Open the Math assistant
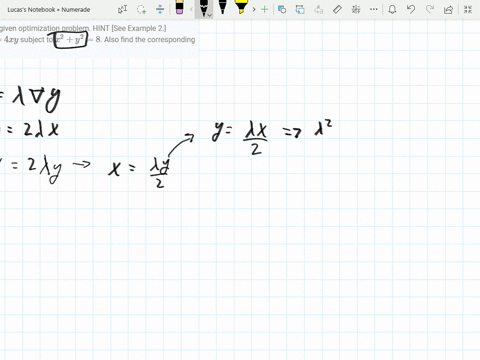The width and height of the screenshot is (480, 360). 356,9
